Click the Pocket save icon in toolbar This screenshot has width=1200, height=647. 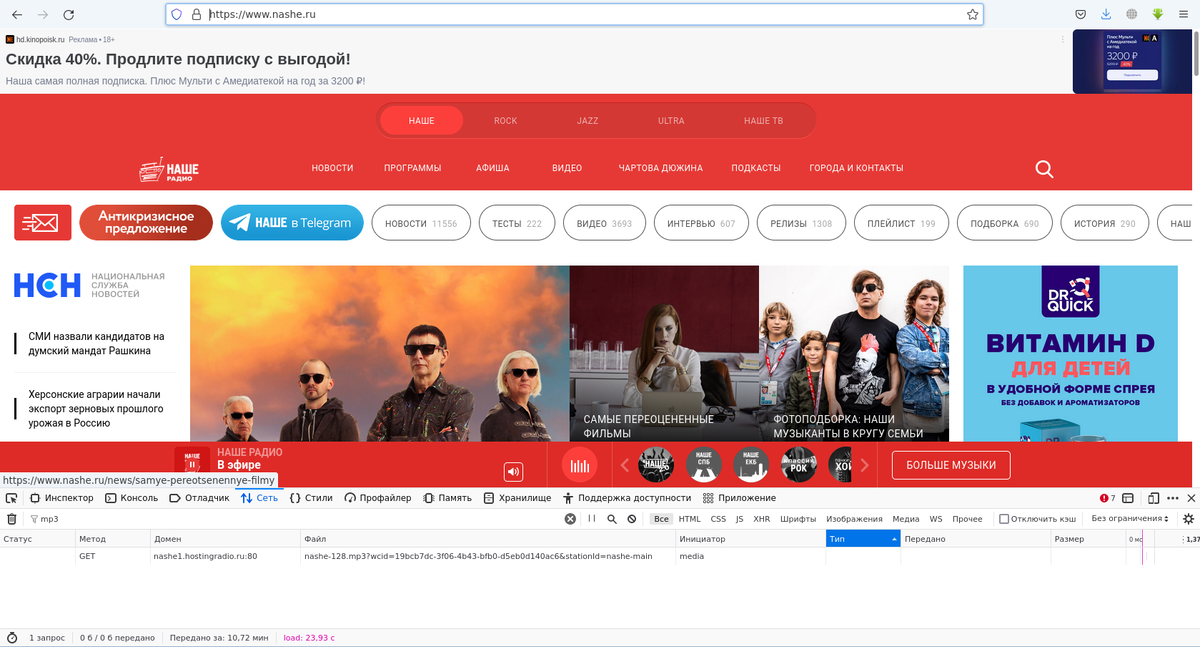[x=1081, y=15]
